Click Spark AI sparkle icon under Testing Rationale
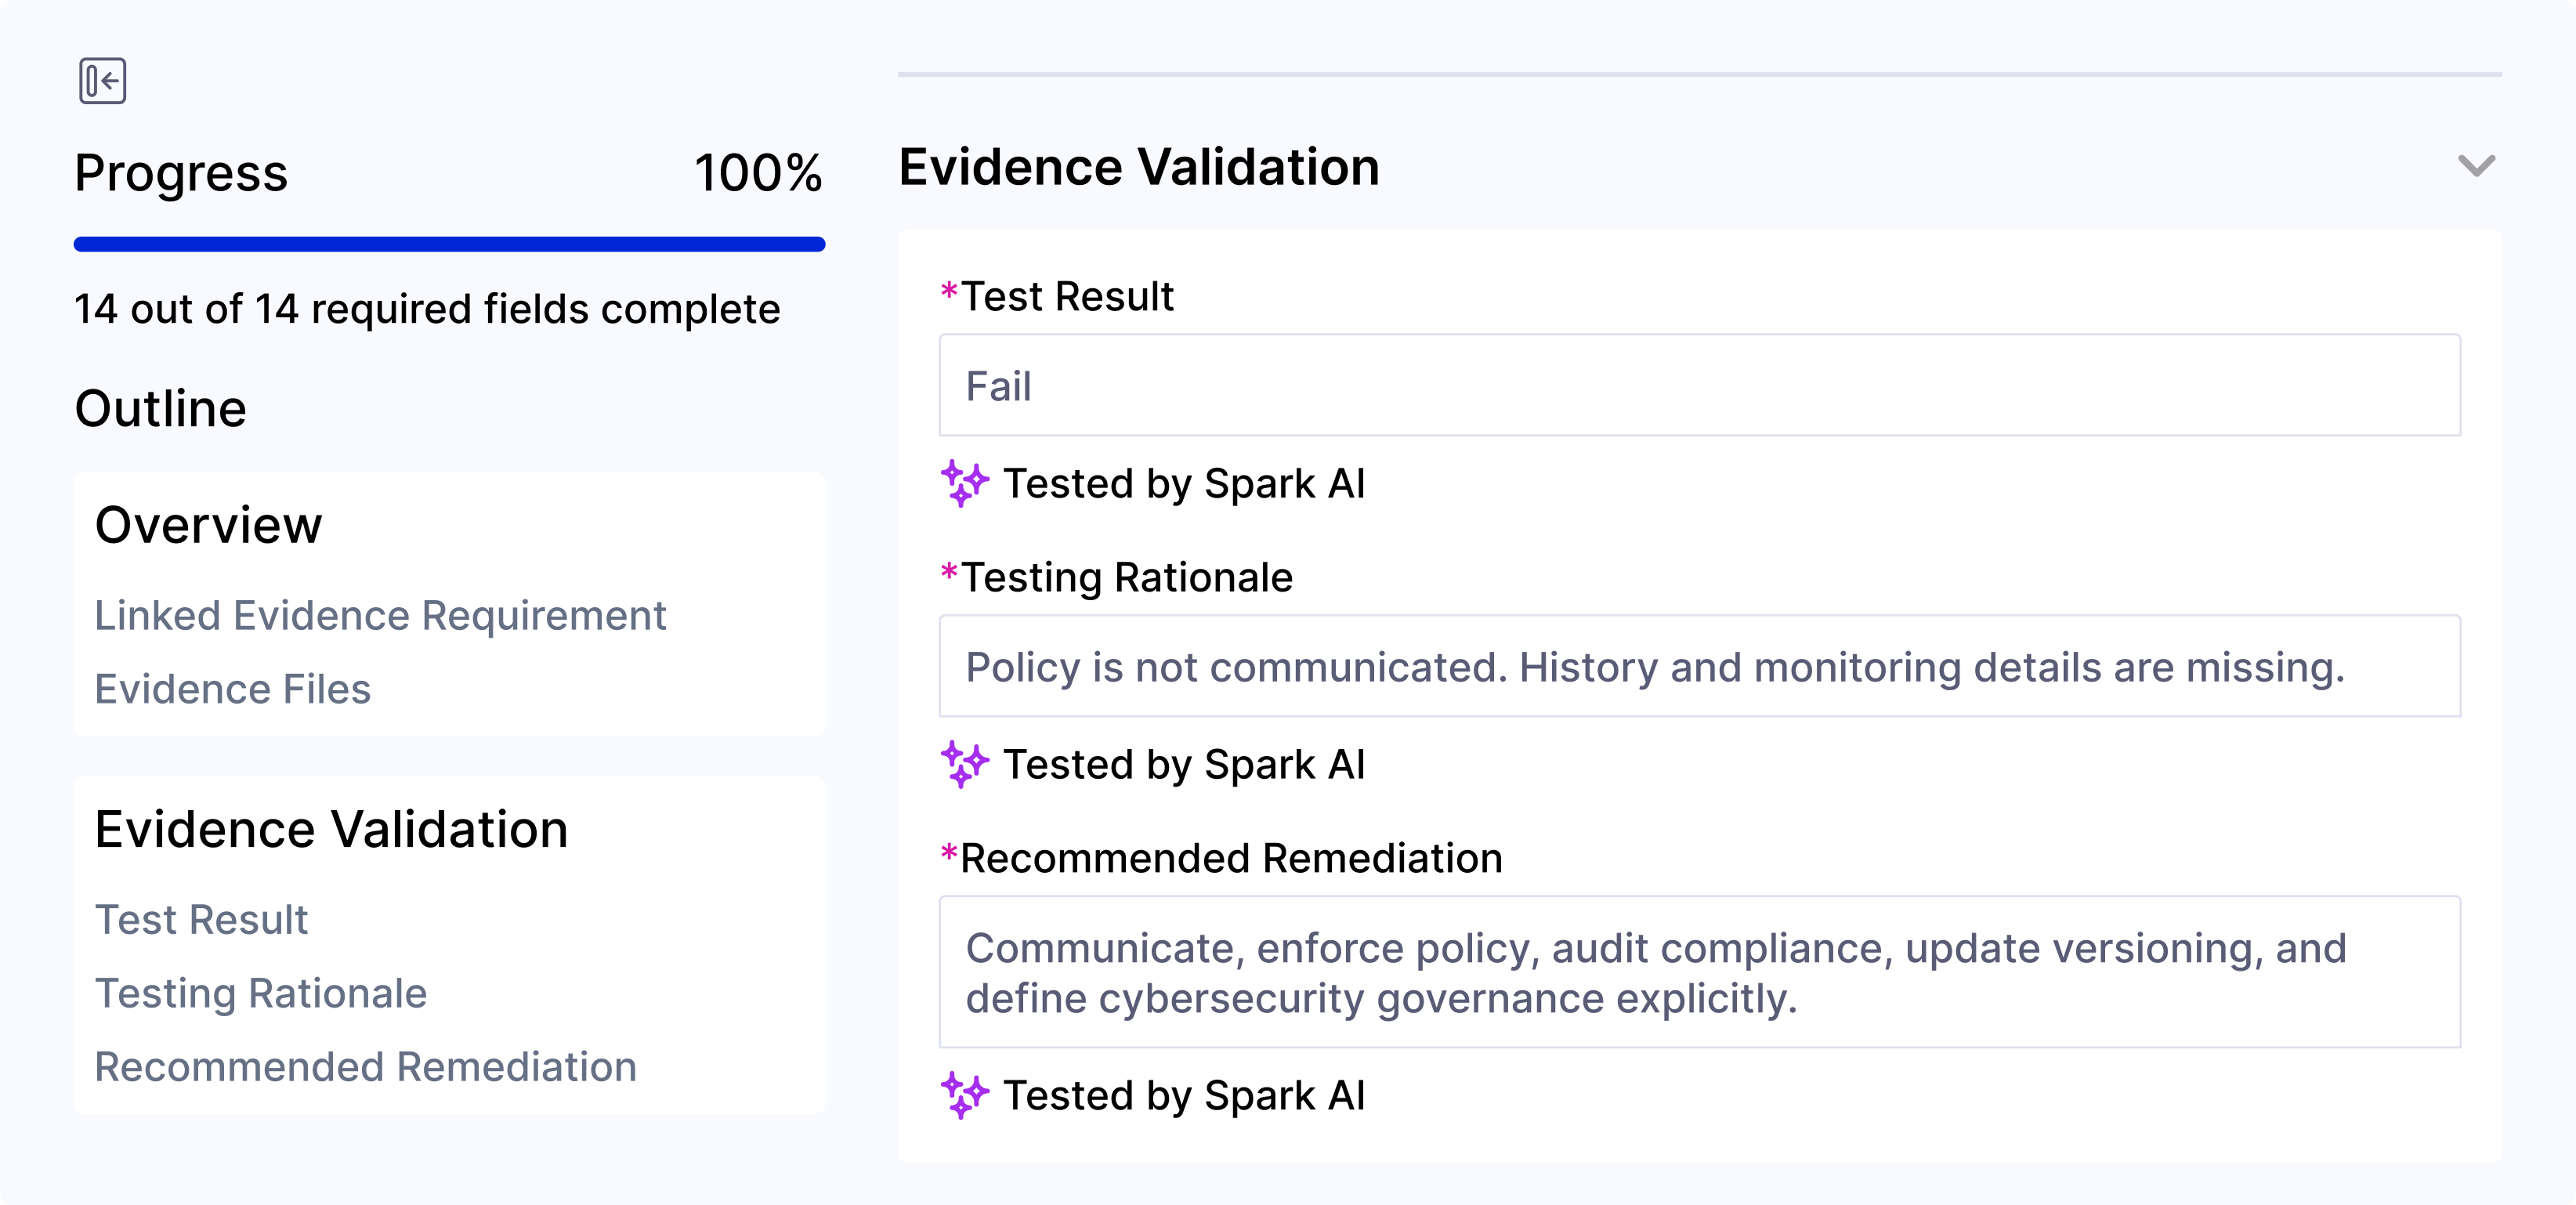2576x1205 pixels. click(964, 765)
